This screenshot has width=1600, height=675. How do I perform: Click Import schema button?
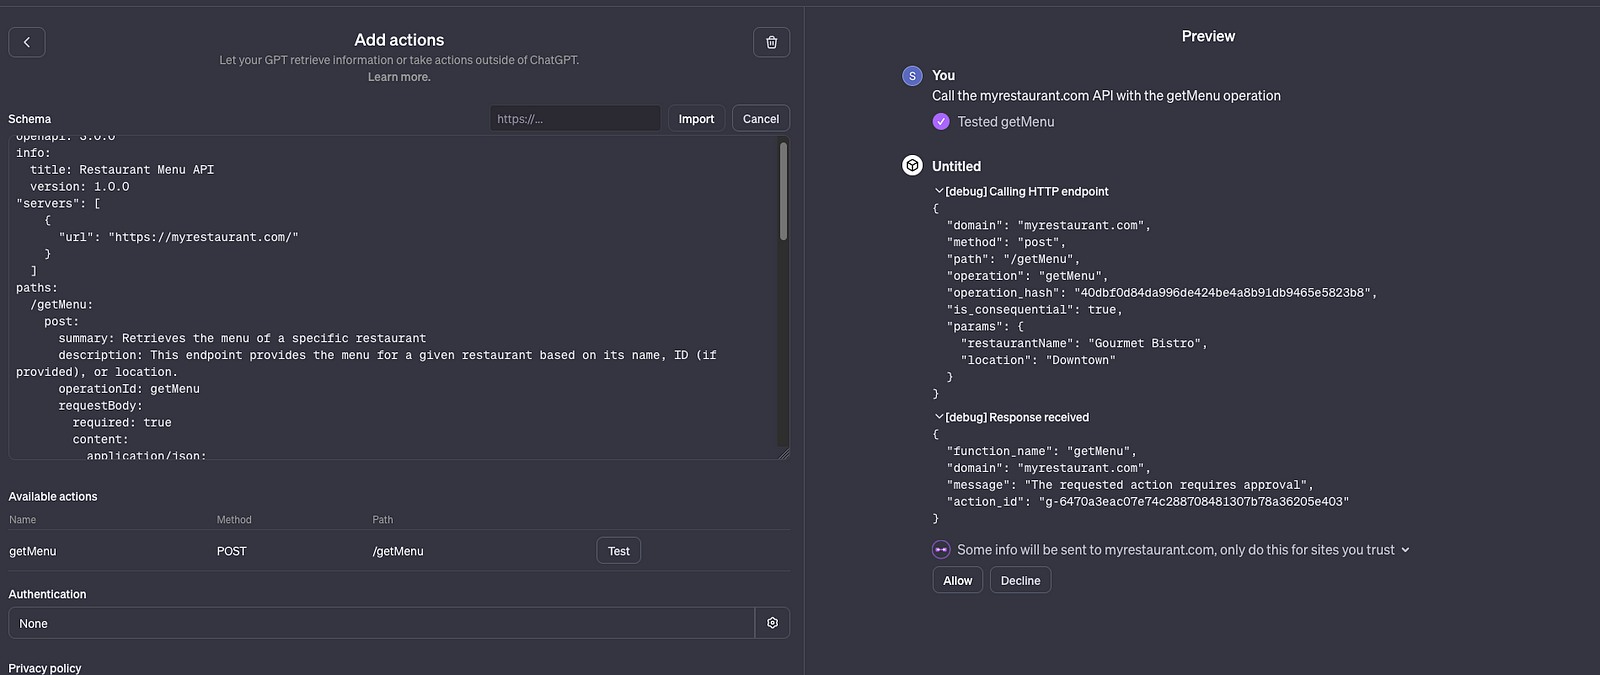point(696,119)
